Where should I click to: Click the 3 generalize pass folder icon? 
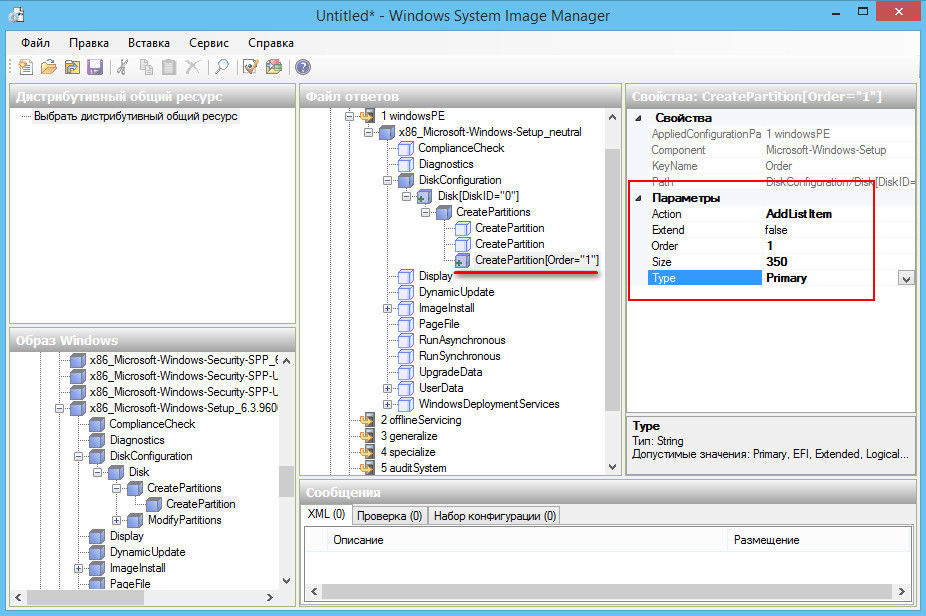coord(367,436)
